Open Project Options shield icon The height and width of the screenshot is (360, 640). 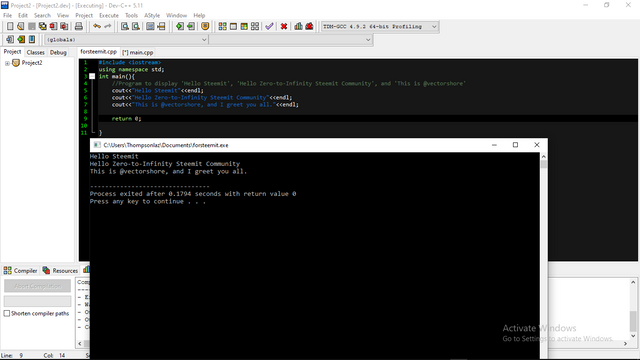205,27
